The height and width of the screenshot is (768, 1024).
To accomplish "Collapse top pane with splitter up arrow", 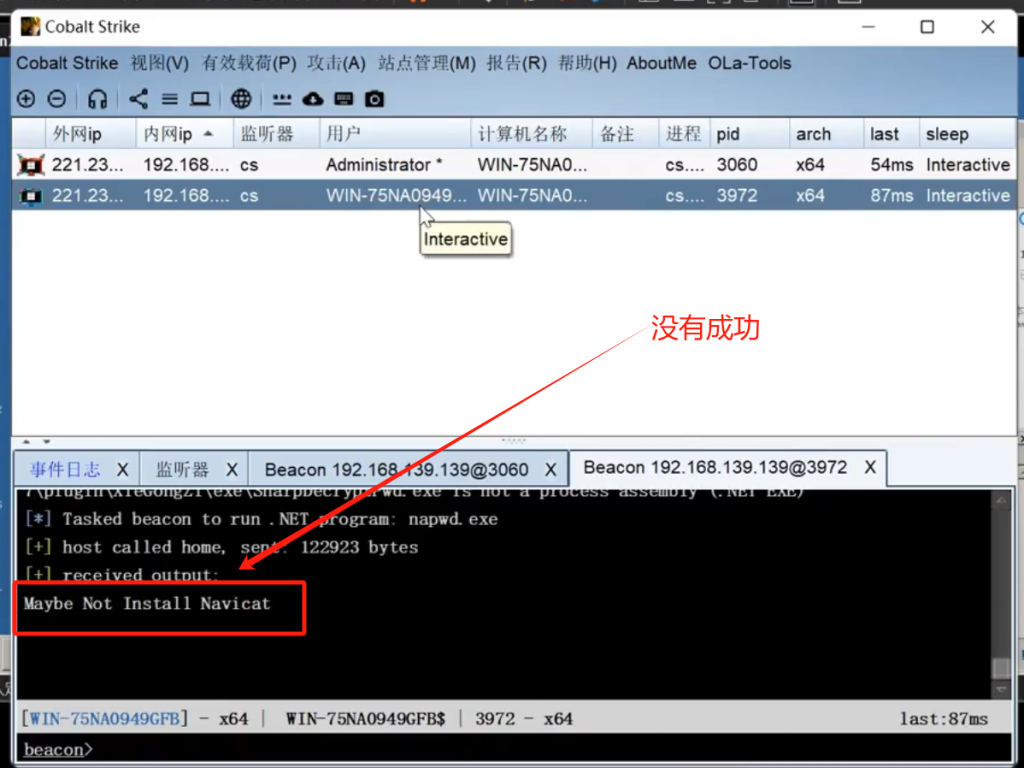I will click(26, 441).
